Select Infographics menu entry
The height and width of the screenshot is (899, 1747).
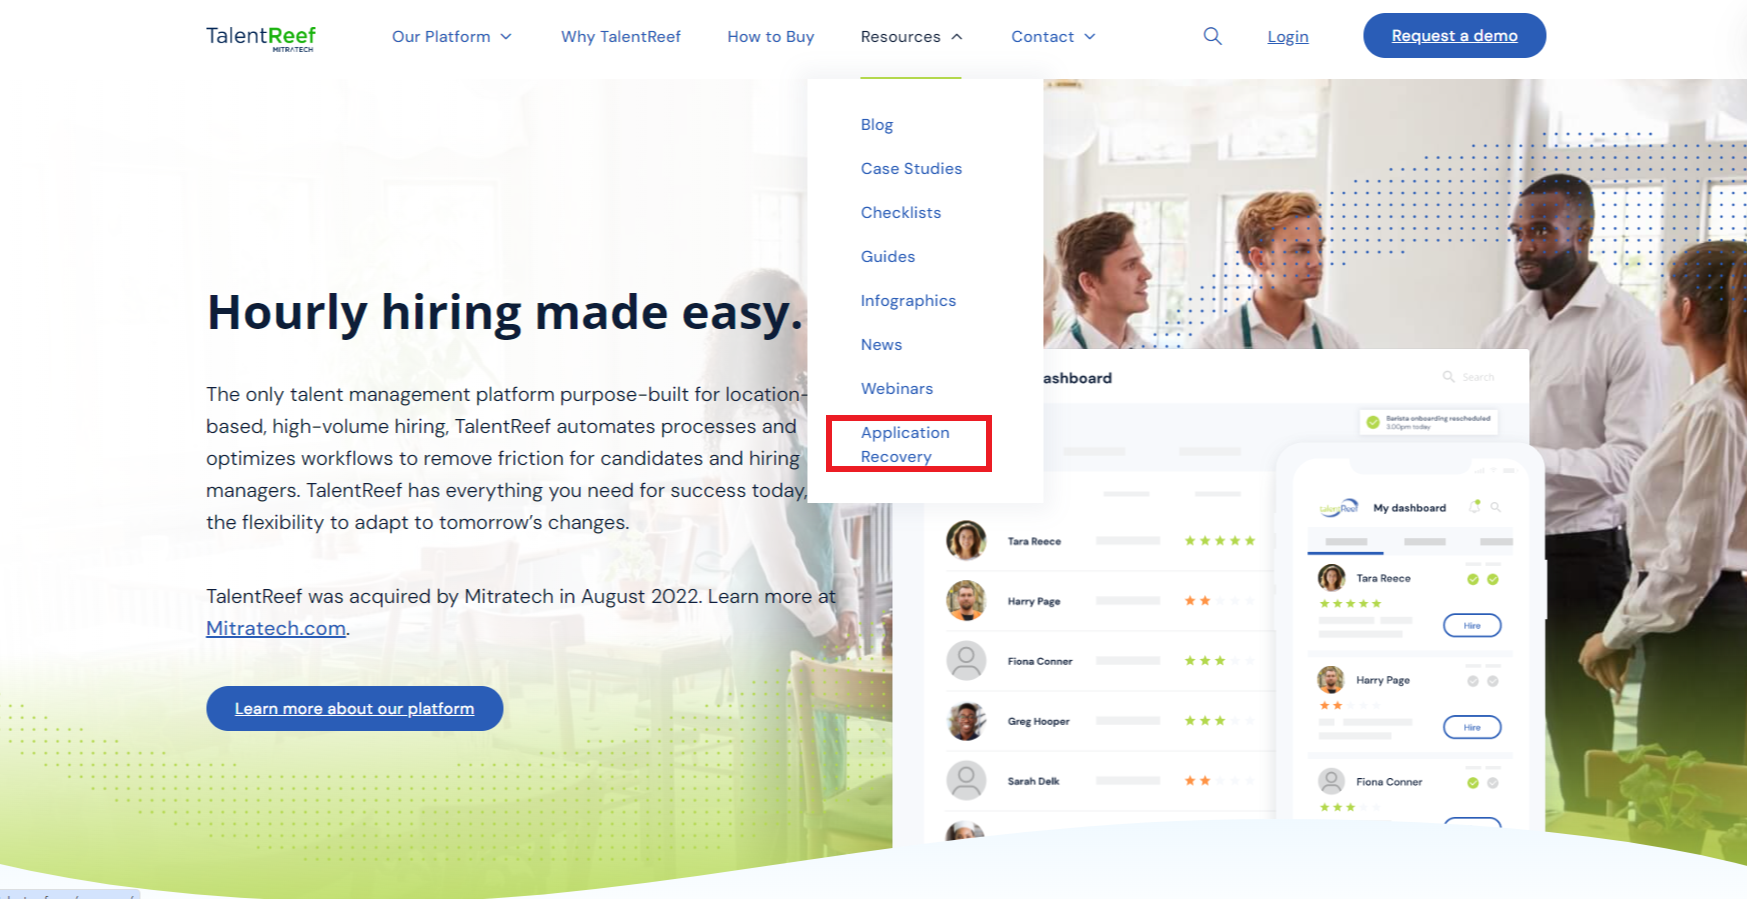[908, 301]
